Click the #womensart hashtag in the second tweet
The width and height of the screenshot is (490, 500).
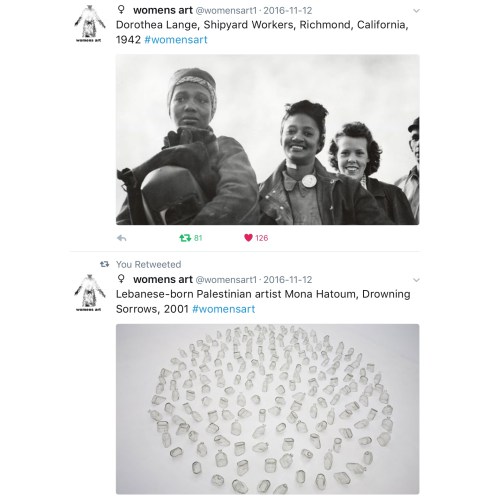point(224,309)
